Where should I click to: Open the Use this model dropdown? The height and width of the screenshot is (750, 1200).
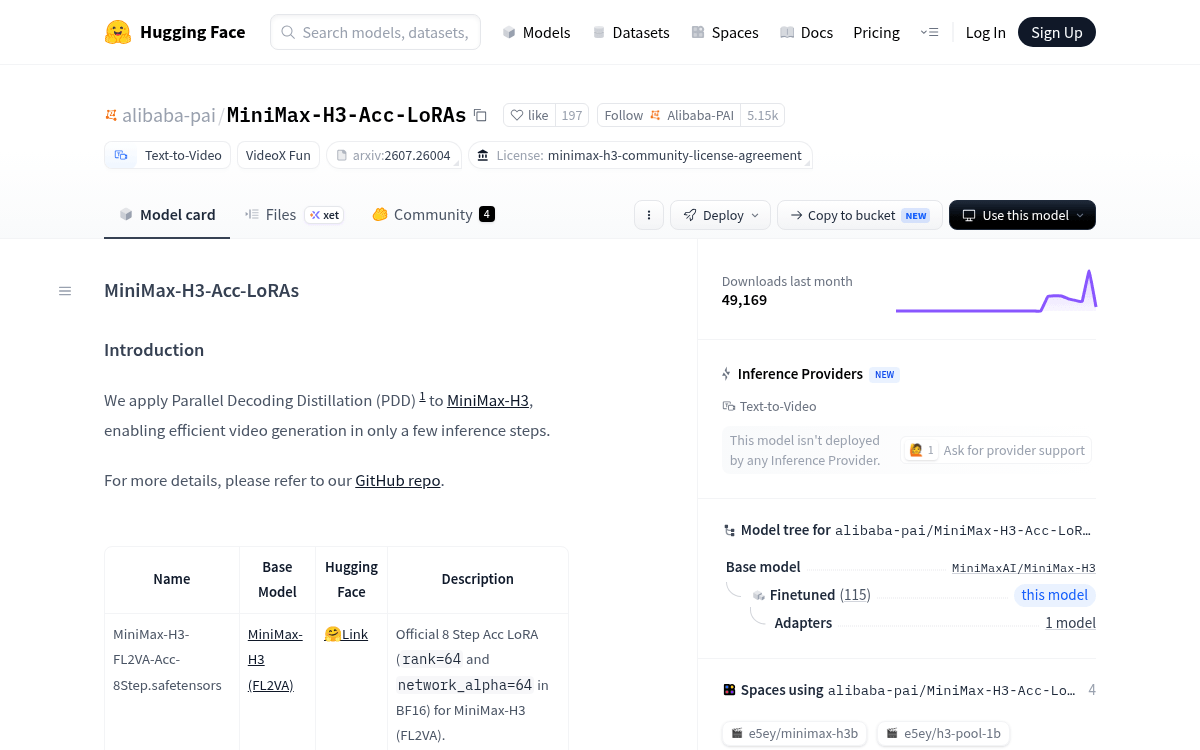pyautogui.click(x=1022, y=215)
